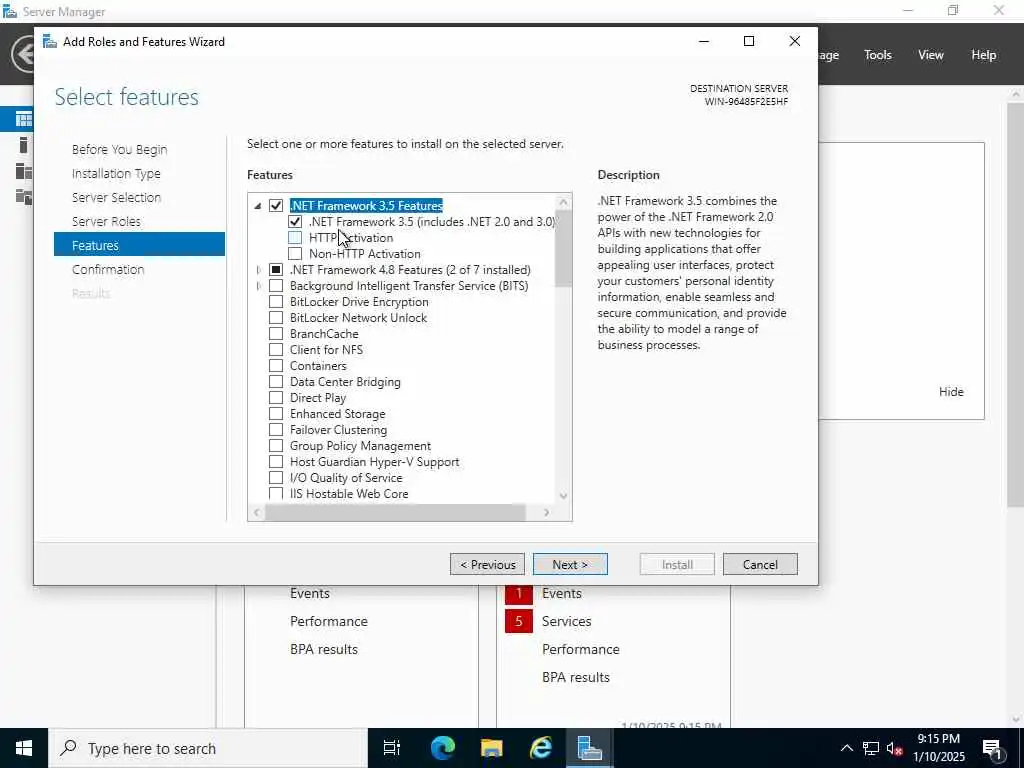The width and height of the screenshot is (1024, 768).
Task: Uncheck .NET Framework 3.5 (includes .NET 2.0 and 3.0)
Action: 295,221
